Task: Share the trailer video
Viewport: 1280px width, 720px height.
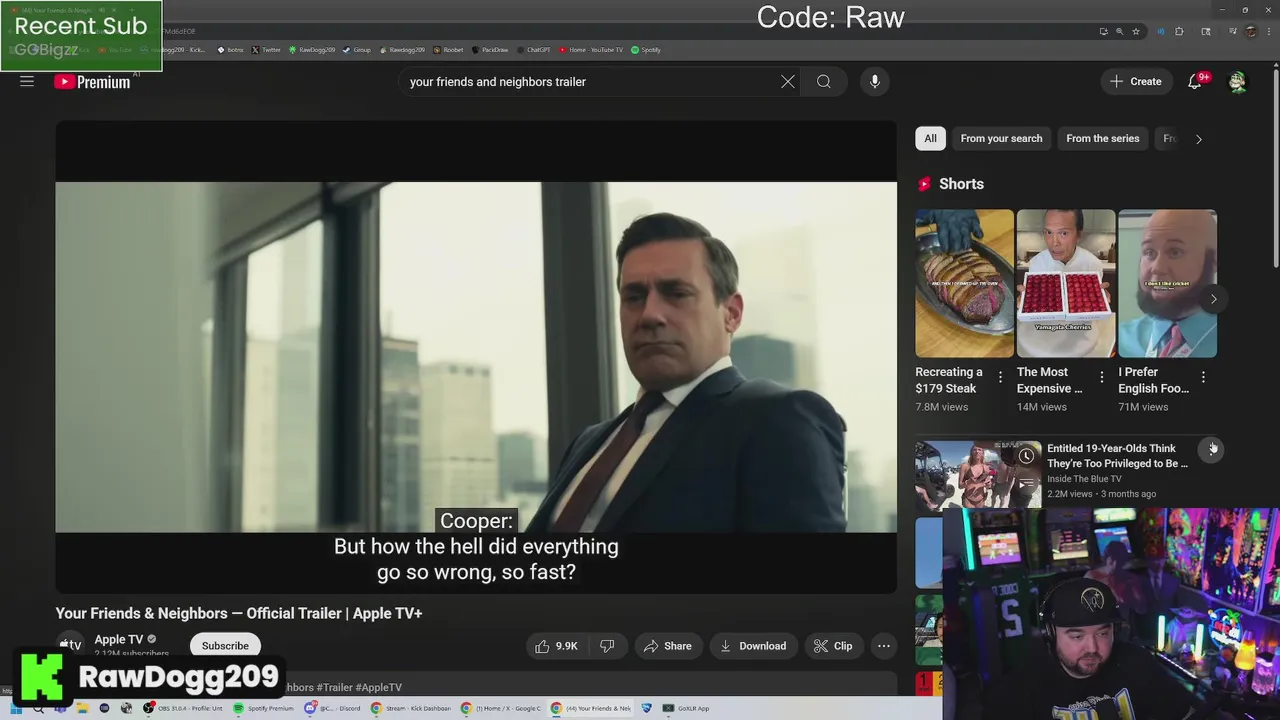Action: (x=667, y=646)
